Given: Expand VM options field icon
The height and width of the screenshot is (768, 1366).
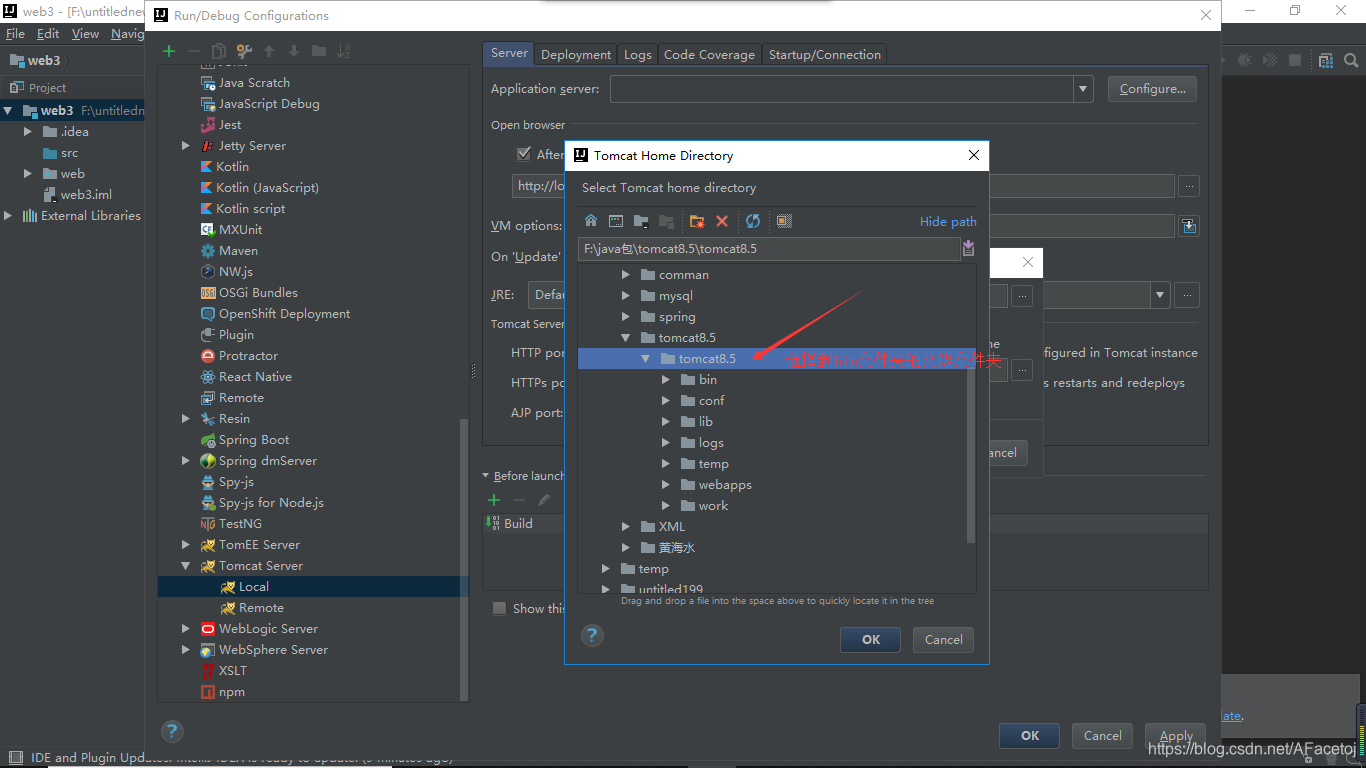Looking at the screenshot, I should [1189, 226].
